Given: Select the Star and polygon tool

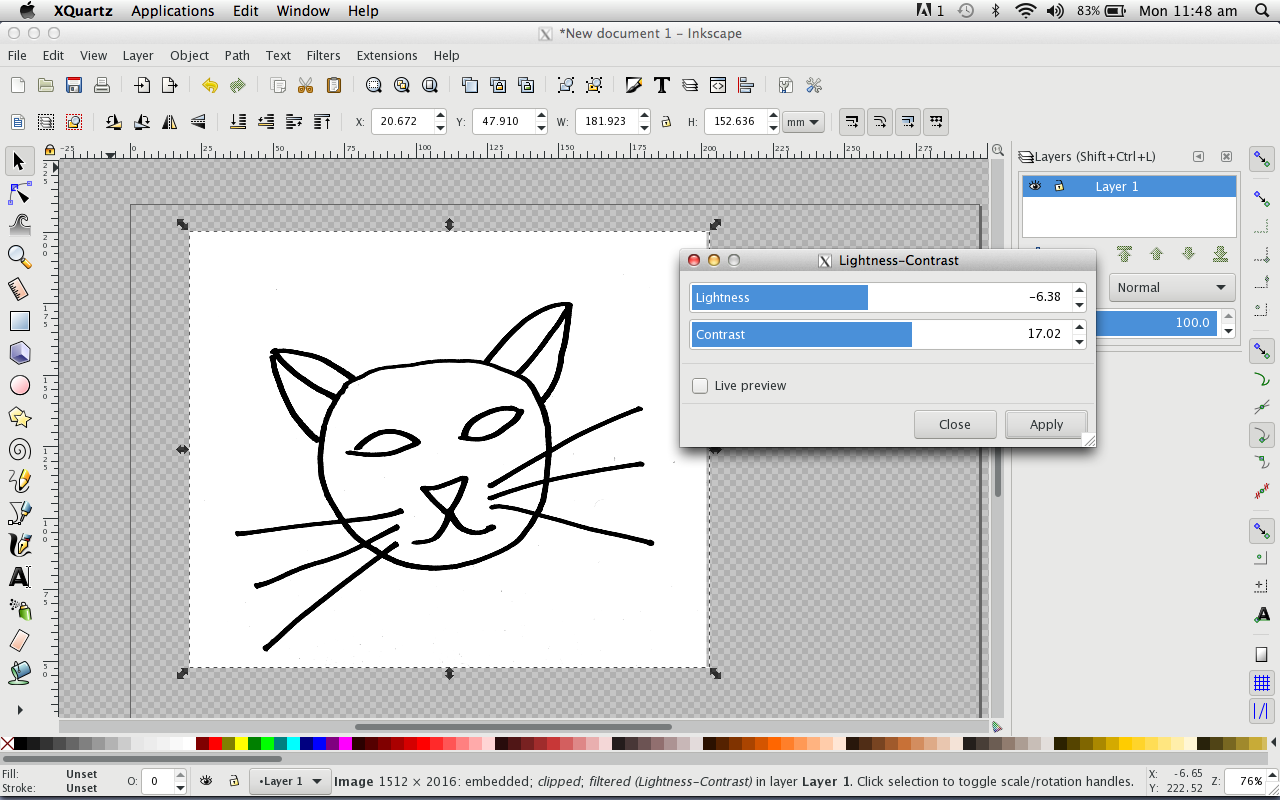Looking at the screenshot, I should click(19, 417).
